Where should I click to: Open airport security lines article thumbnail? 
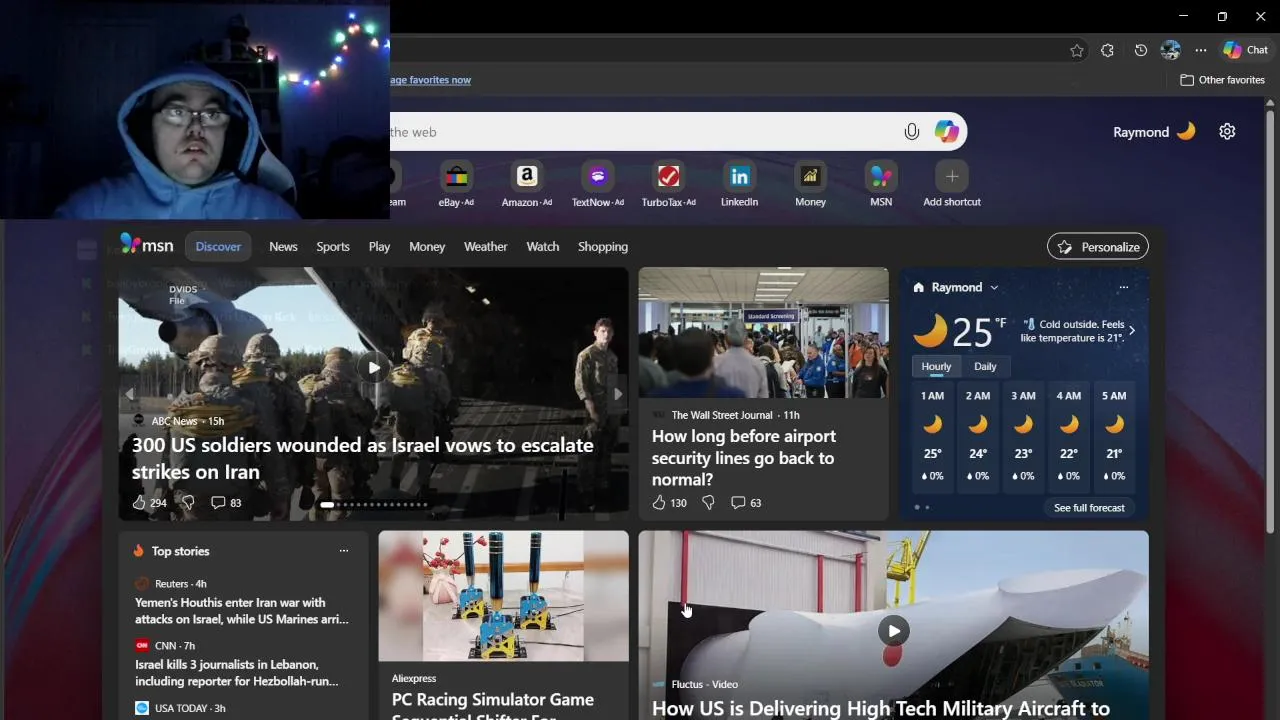[763, 333]
